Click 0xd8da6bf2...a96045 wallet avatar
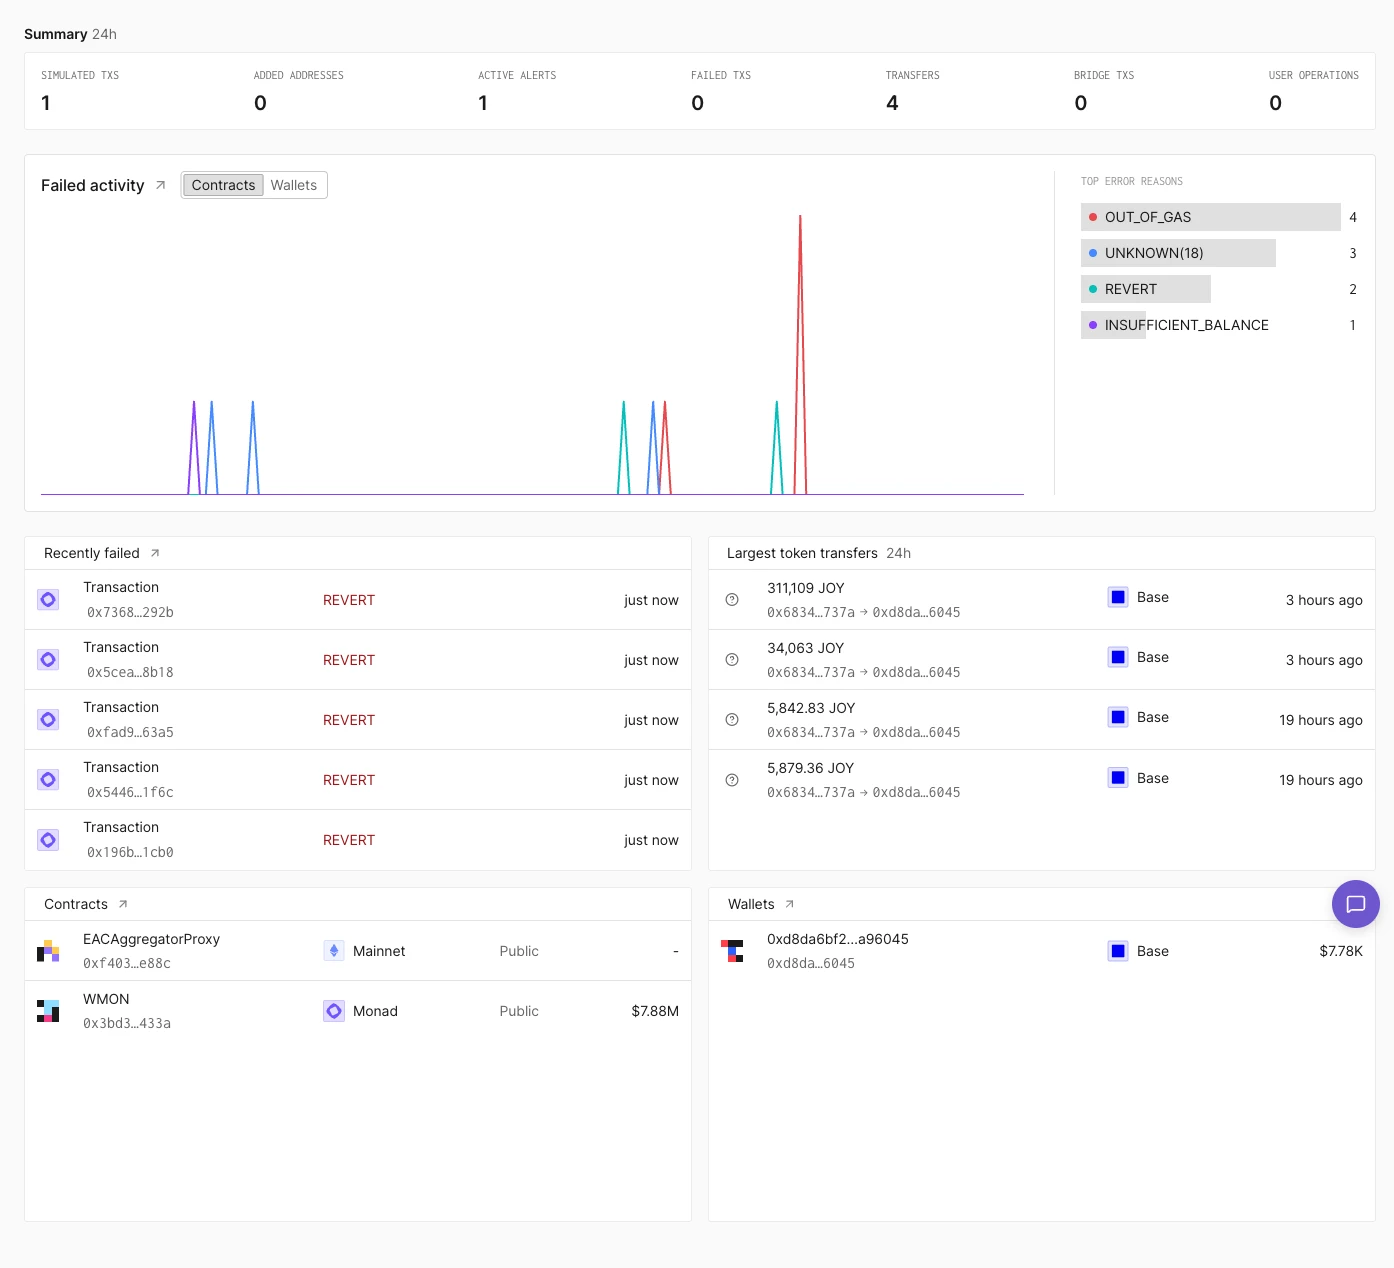Screen dimensions: 1394x1268 pos(732,951)
